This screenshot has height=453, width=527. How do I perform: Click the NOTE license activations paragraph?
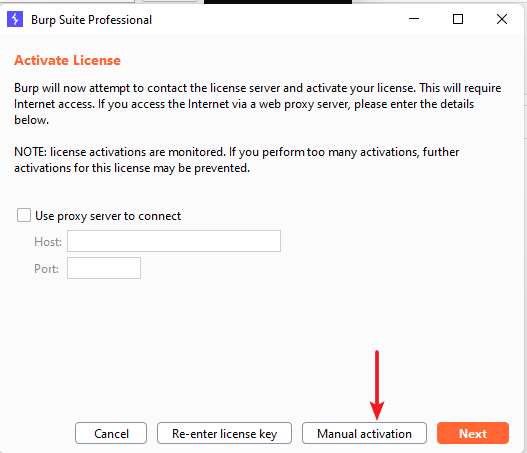tap(237, 160)
